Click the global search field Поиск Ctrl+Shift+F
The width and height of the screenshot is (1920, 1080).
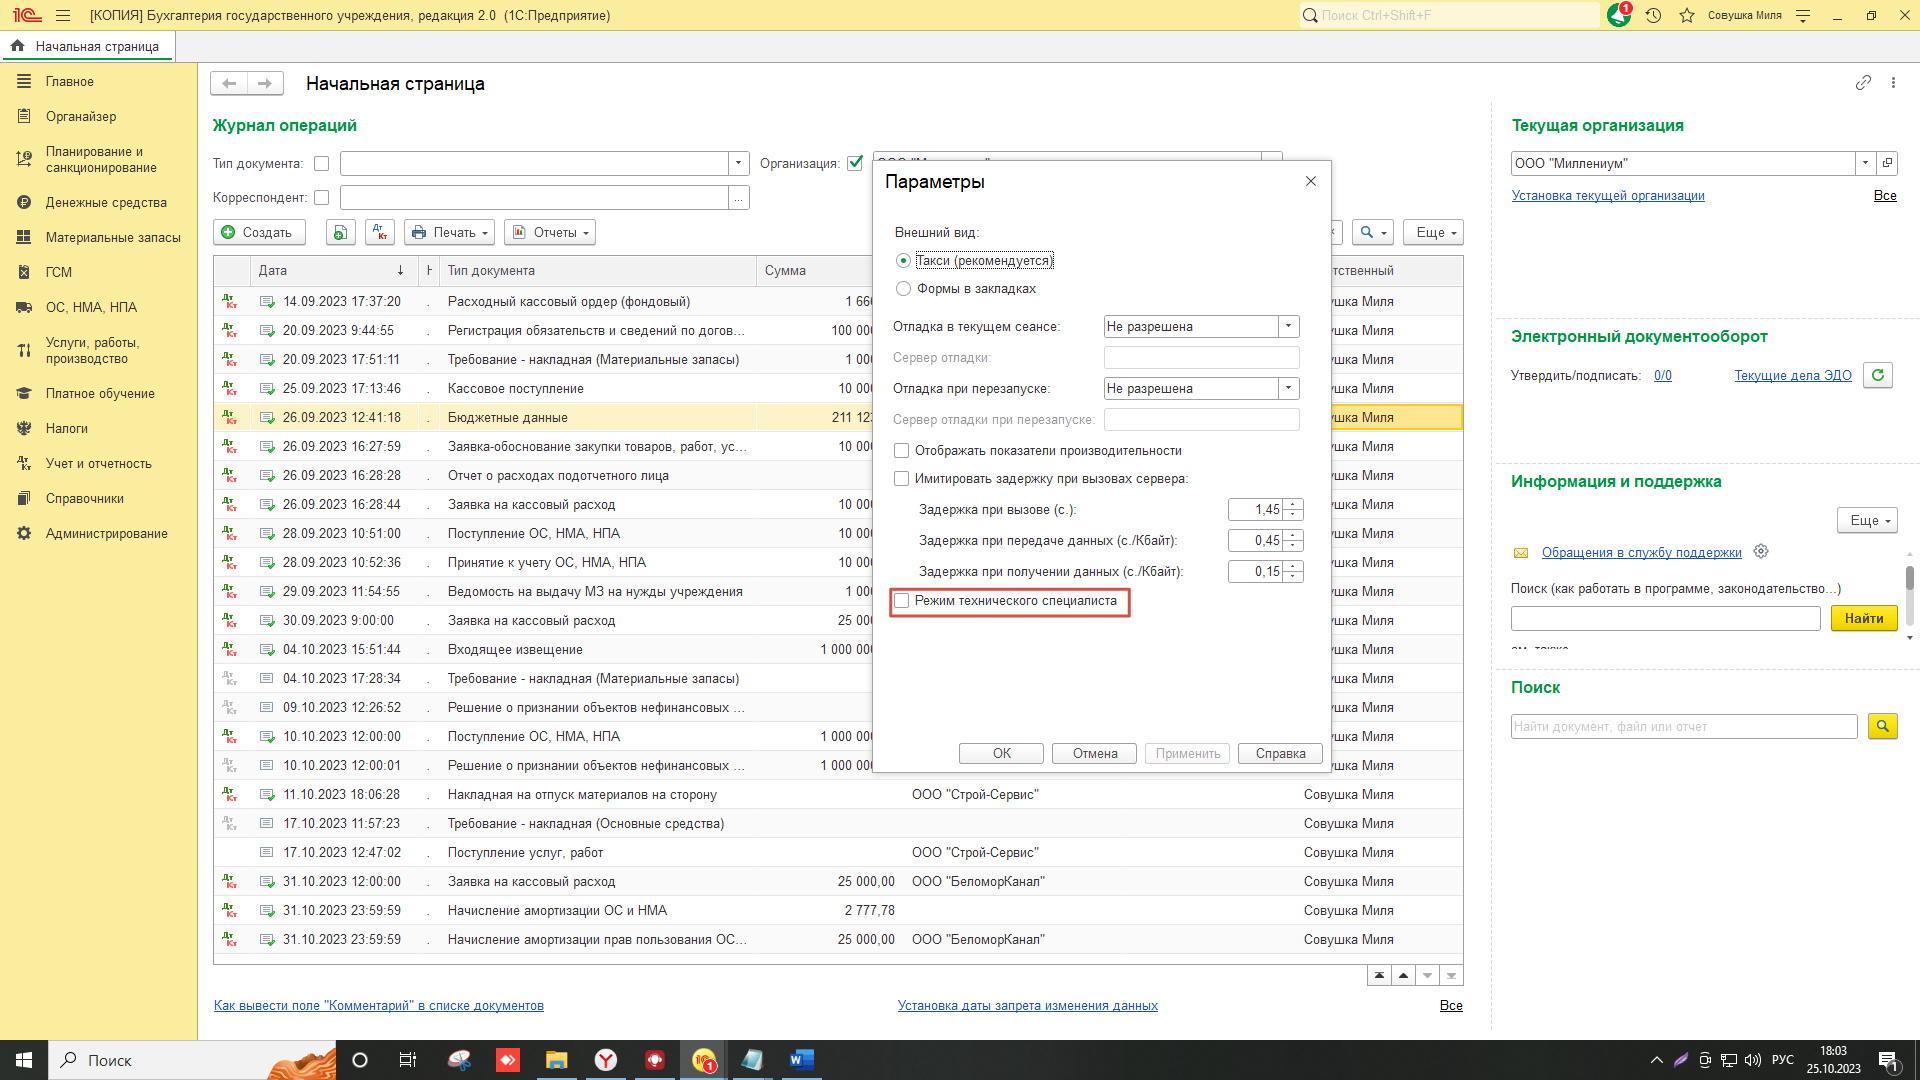pyautogui.click(x=1450, y=15)
